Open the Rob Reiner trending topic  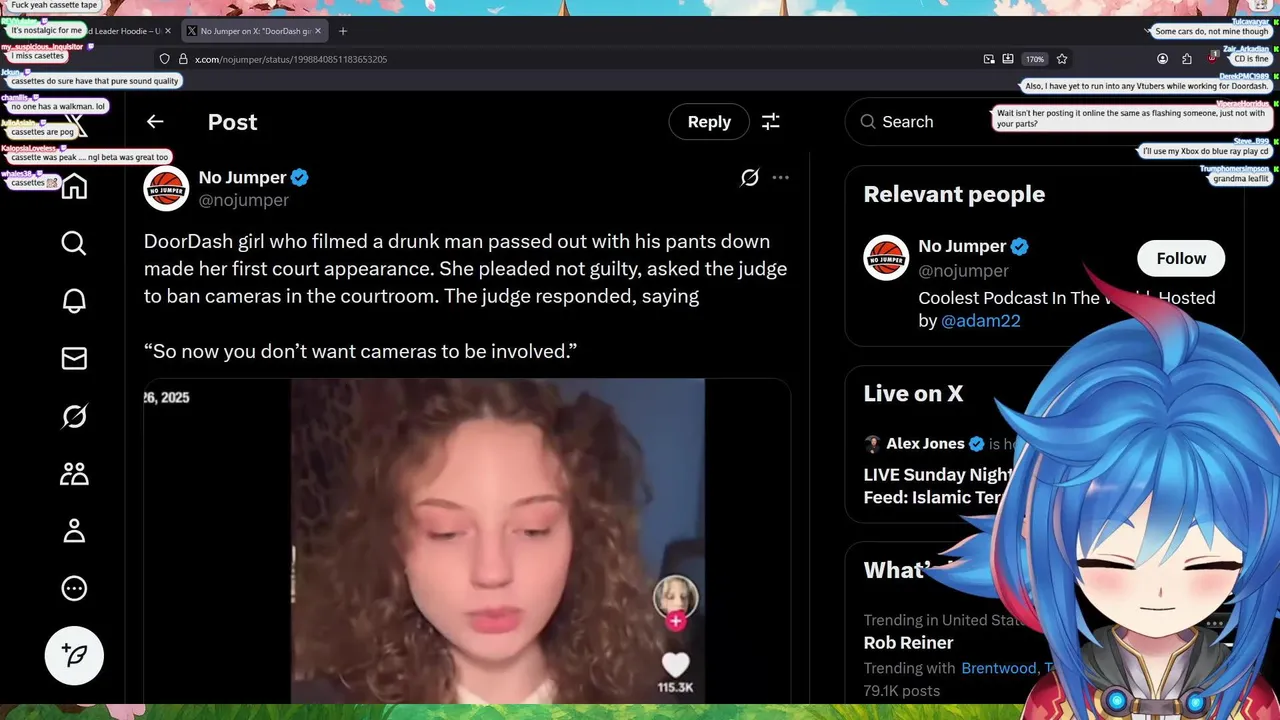point(908,642)
